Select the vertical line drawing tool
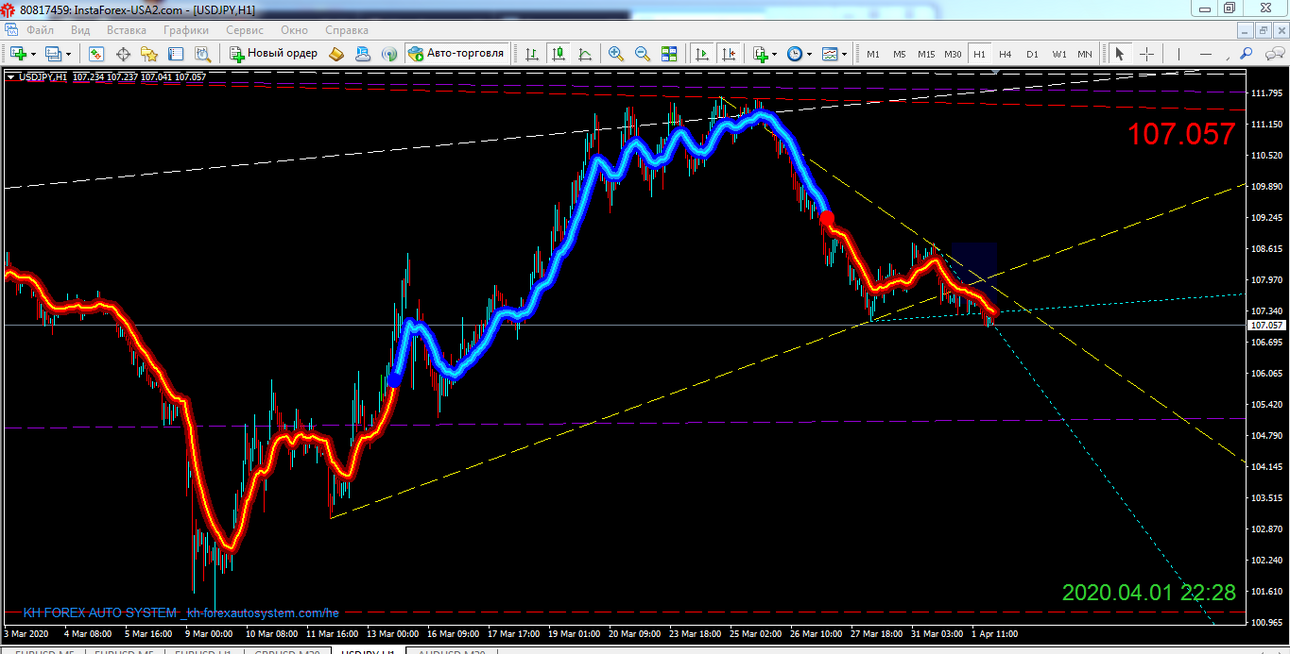 click(1180, 53)
